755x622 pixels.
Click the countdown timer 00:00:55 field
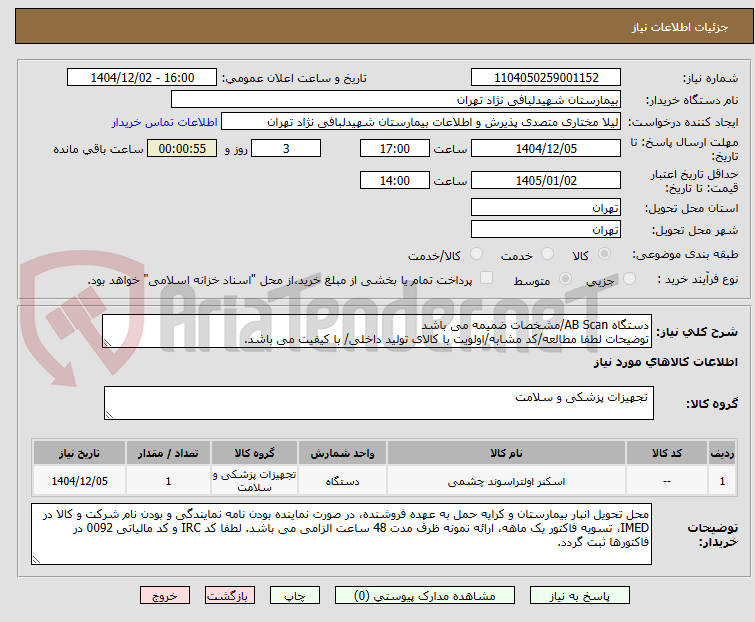[182, 148]
